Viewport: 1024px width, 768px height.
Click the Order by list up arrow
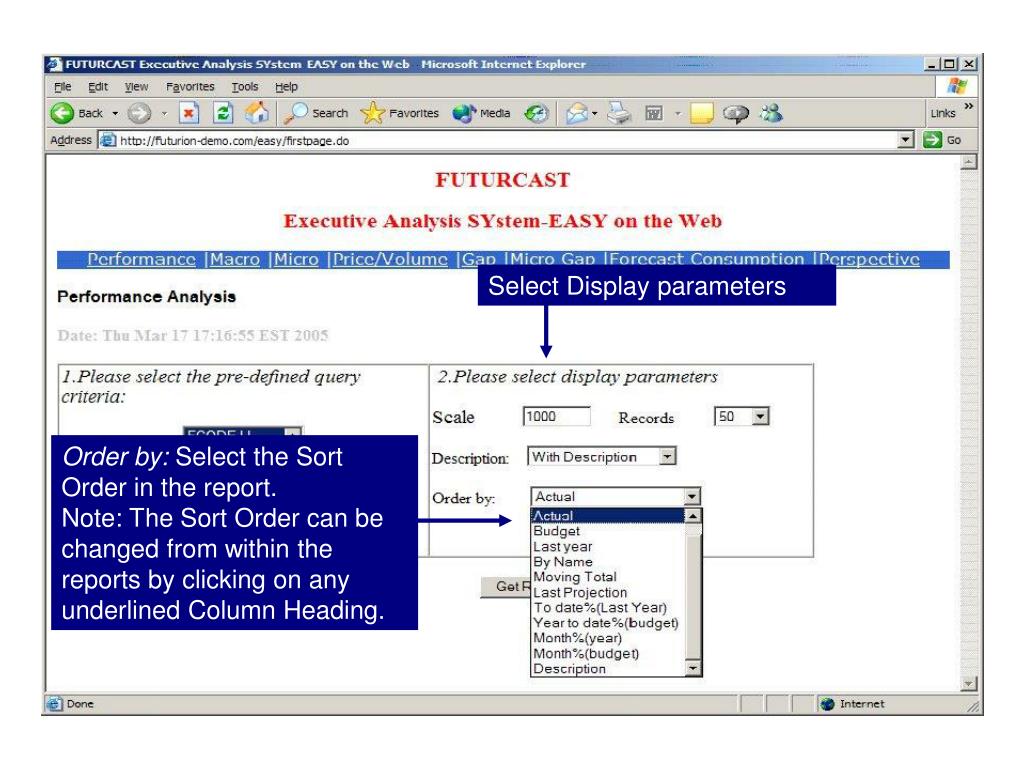coord(692,516)
